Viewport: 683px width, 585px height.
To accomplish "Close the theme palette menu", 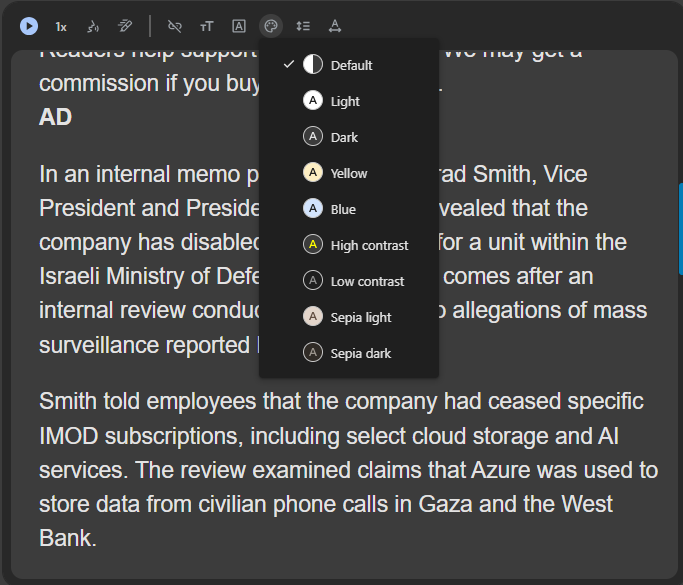I will pyautogui.click(x=271, y=26).
